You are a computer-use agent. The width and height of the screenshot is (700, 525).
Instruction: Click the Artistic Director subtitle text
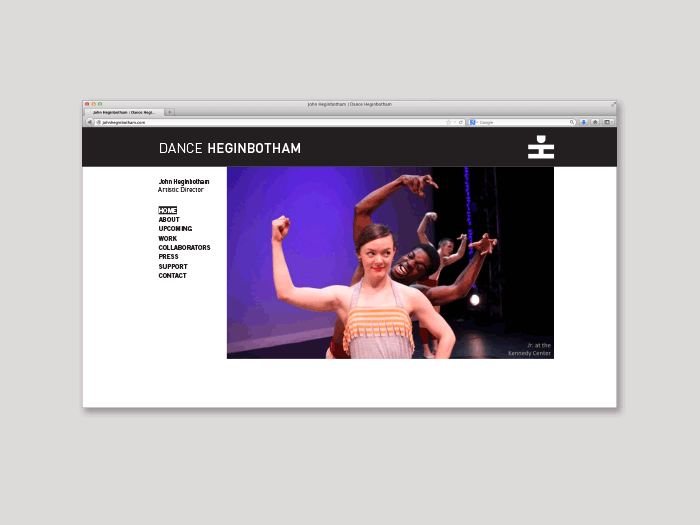pos(180,190)
